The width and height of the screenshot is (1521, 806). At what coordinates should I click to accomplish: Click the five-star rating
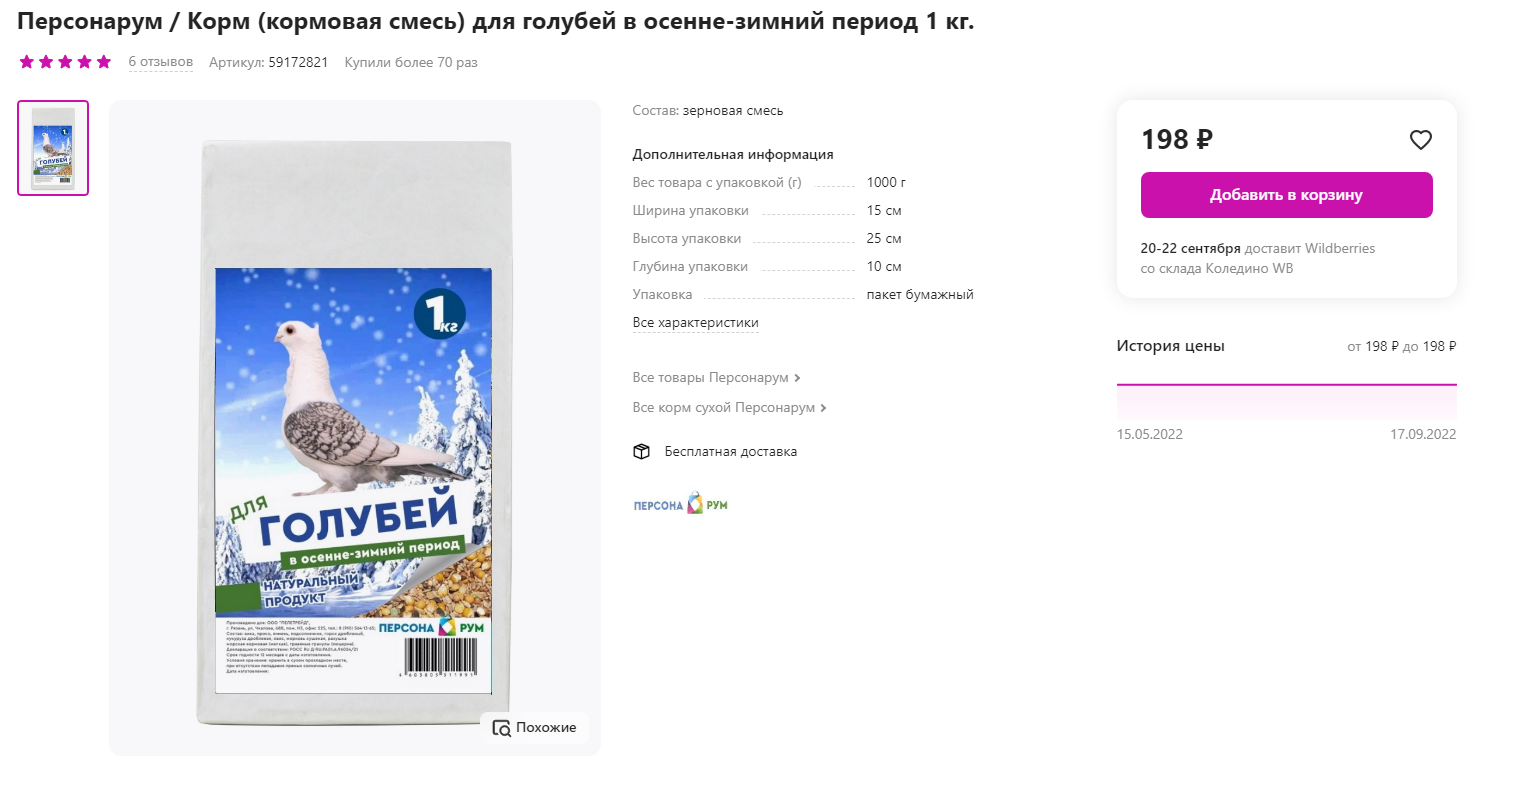coord(65,62)
